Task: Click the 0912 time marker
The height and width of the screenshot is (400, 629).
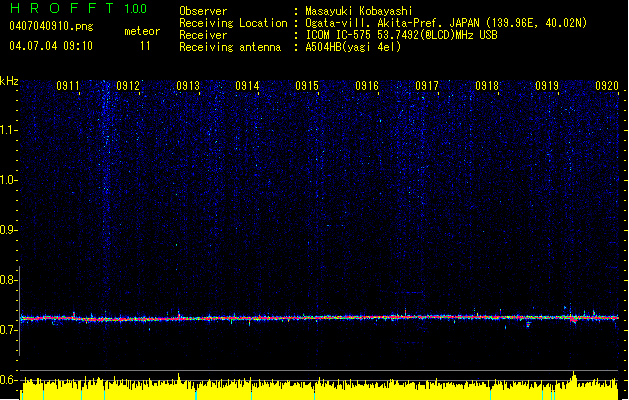Action: click(128, 86)
